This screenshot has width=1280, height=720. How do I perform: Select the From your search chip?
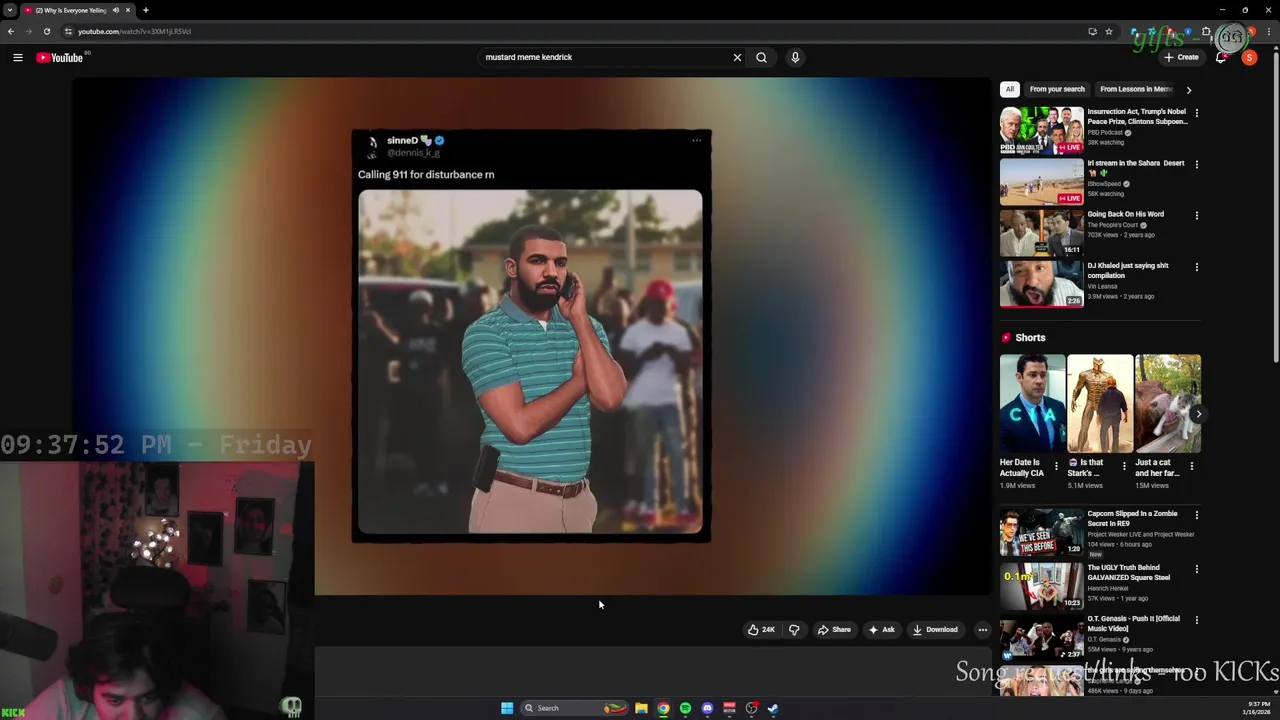click(x=1057, y=89)
